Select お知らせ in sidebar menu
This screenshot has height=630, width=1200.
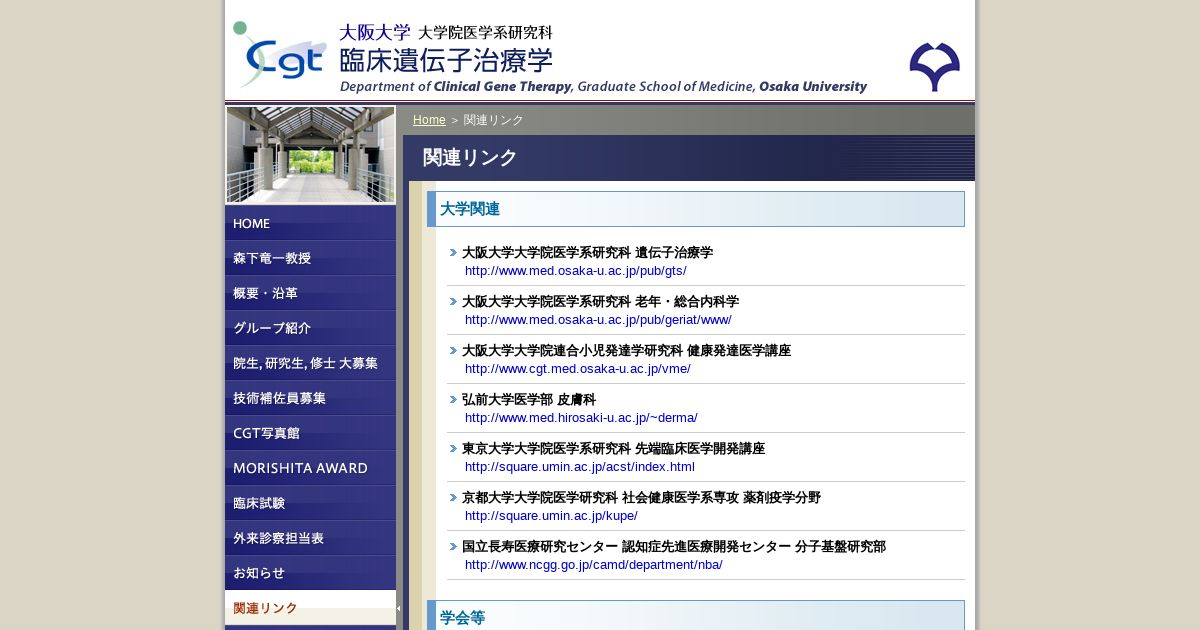point(310,573)
